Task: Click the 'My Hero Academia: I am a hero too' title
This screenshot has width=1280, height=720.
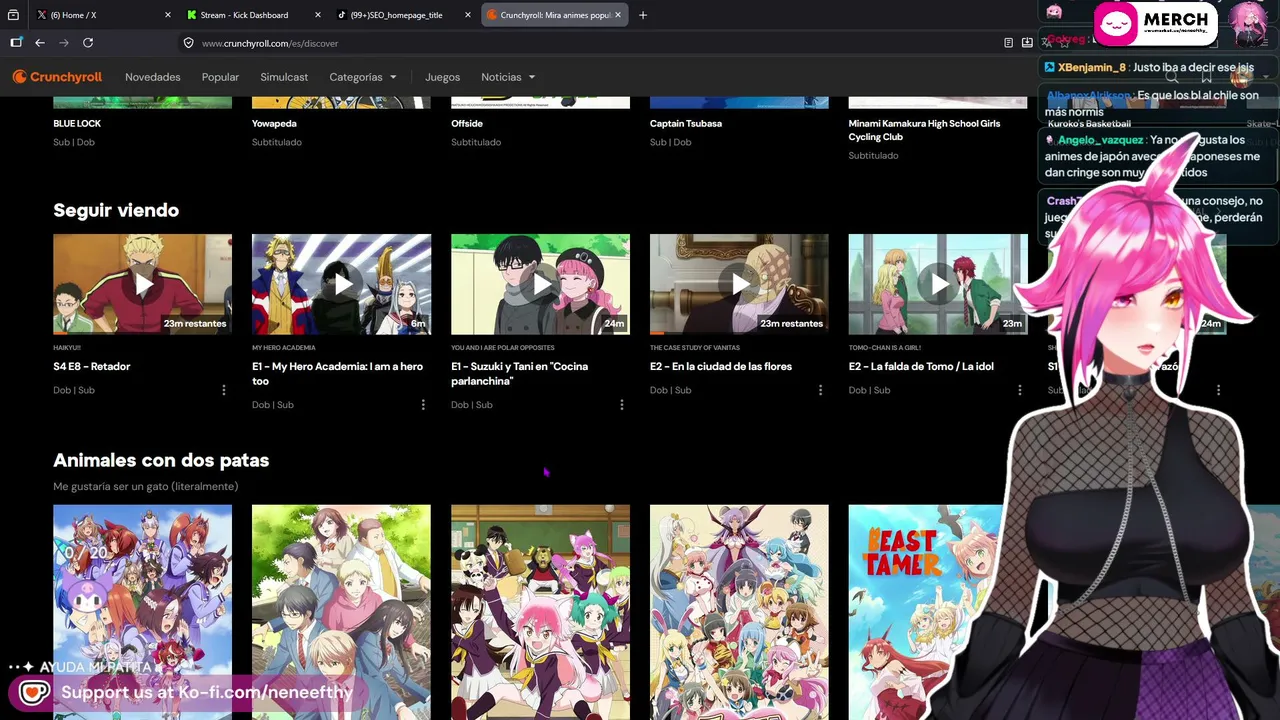Action: (337, 374)
